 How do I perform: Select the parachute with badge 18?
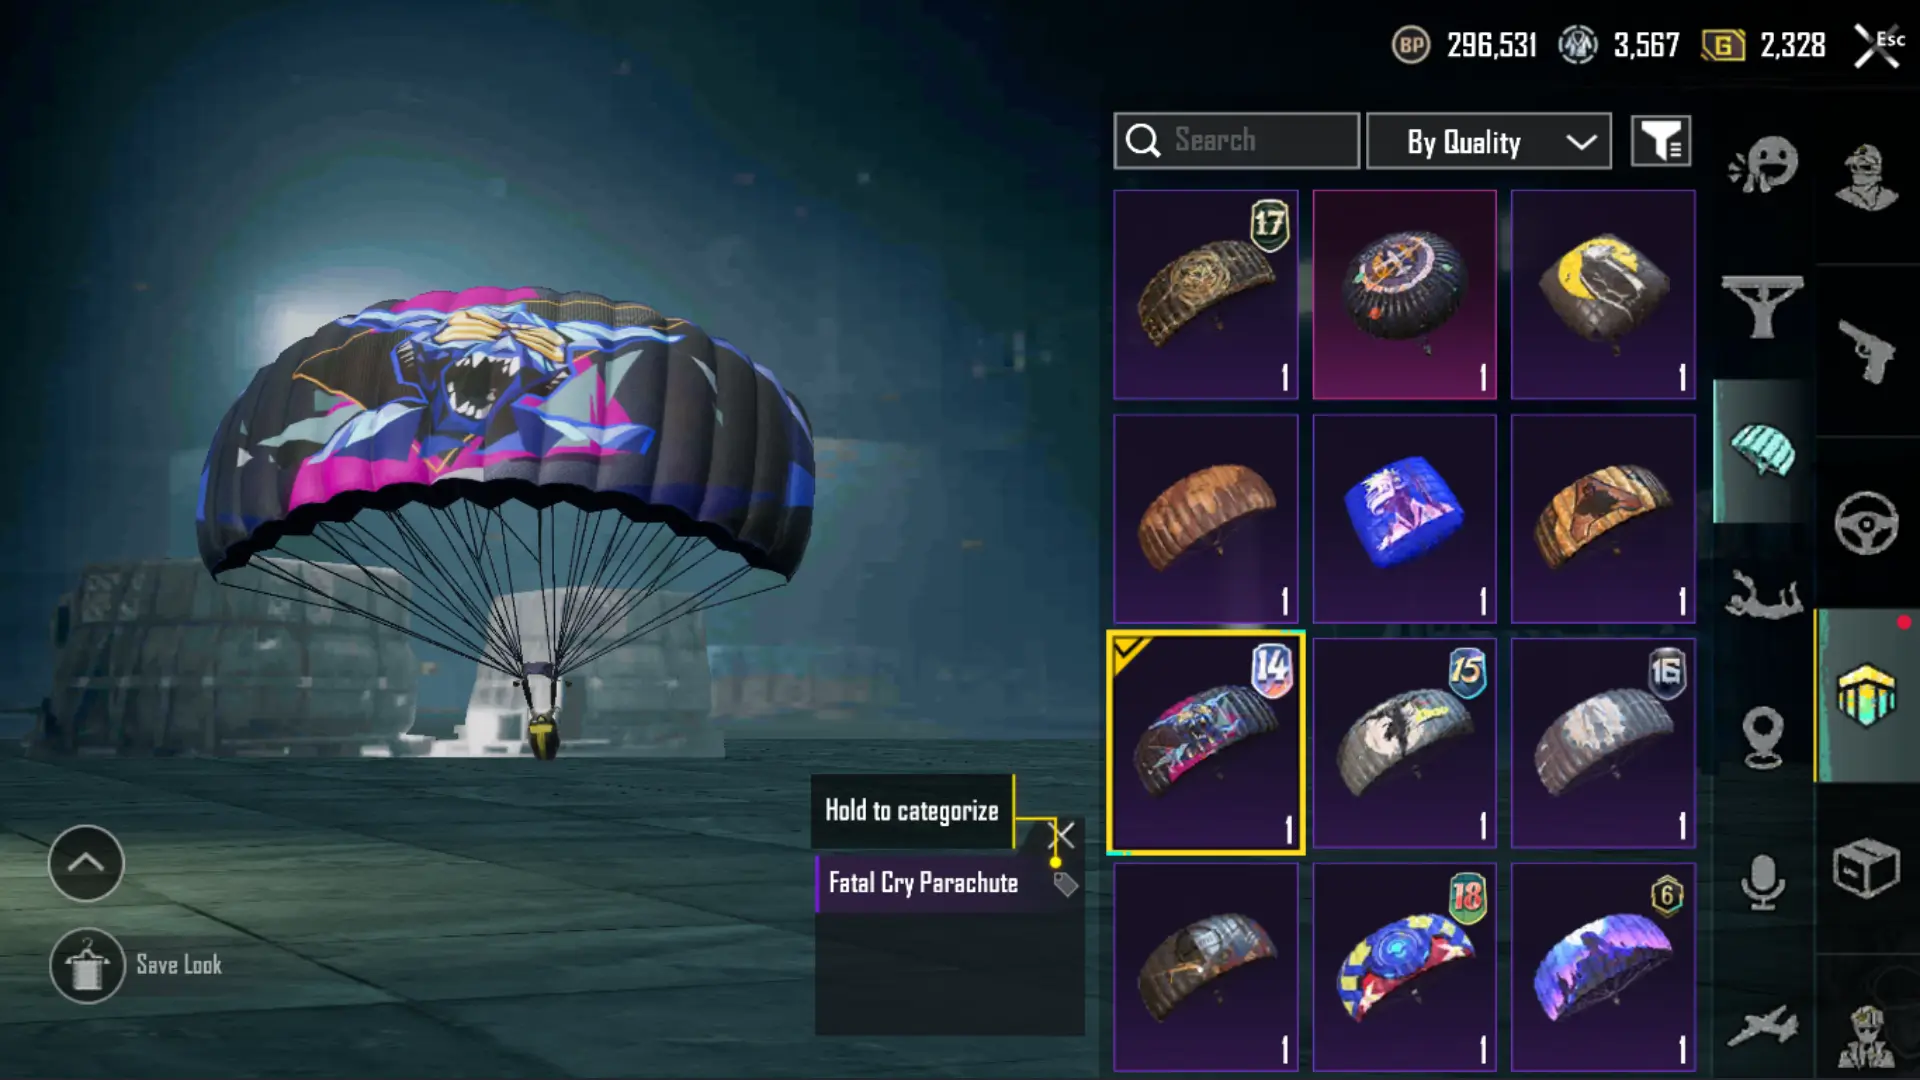click(x=1404, y=967)
